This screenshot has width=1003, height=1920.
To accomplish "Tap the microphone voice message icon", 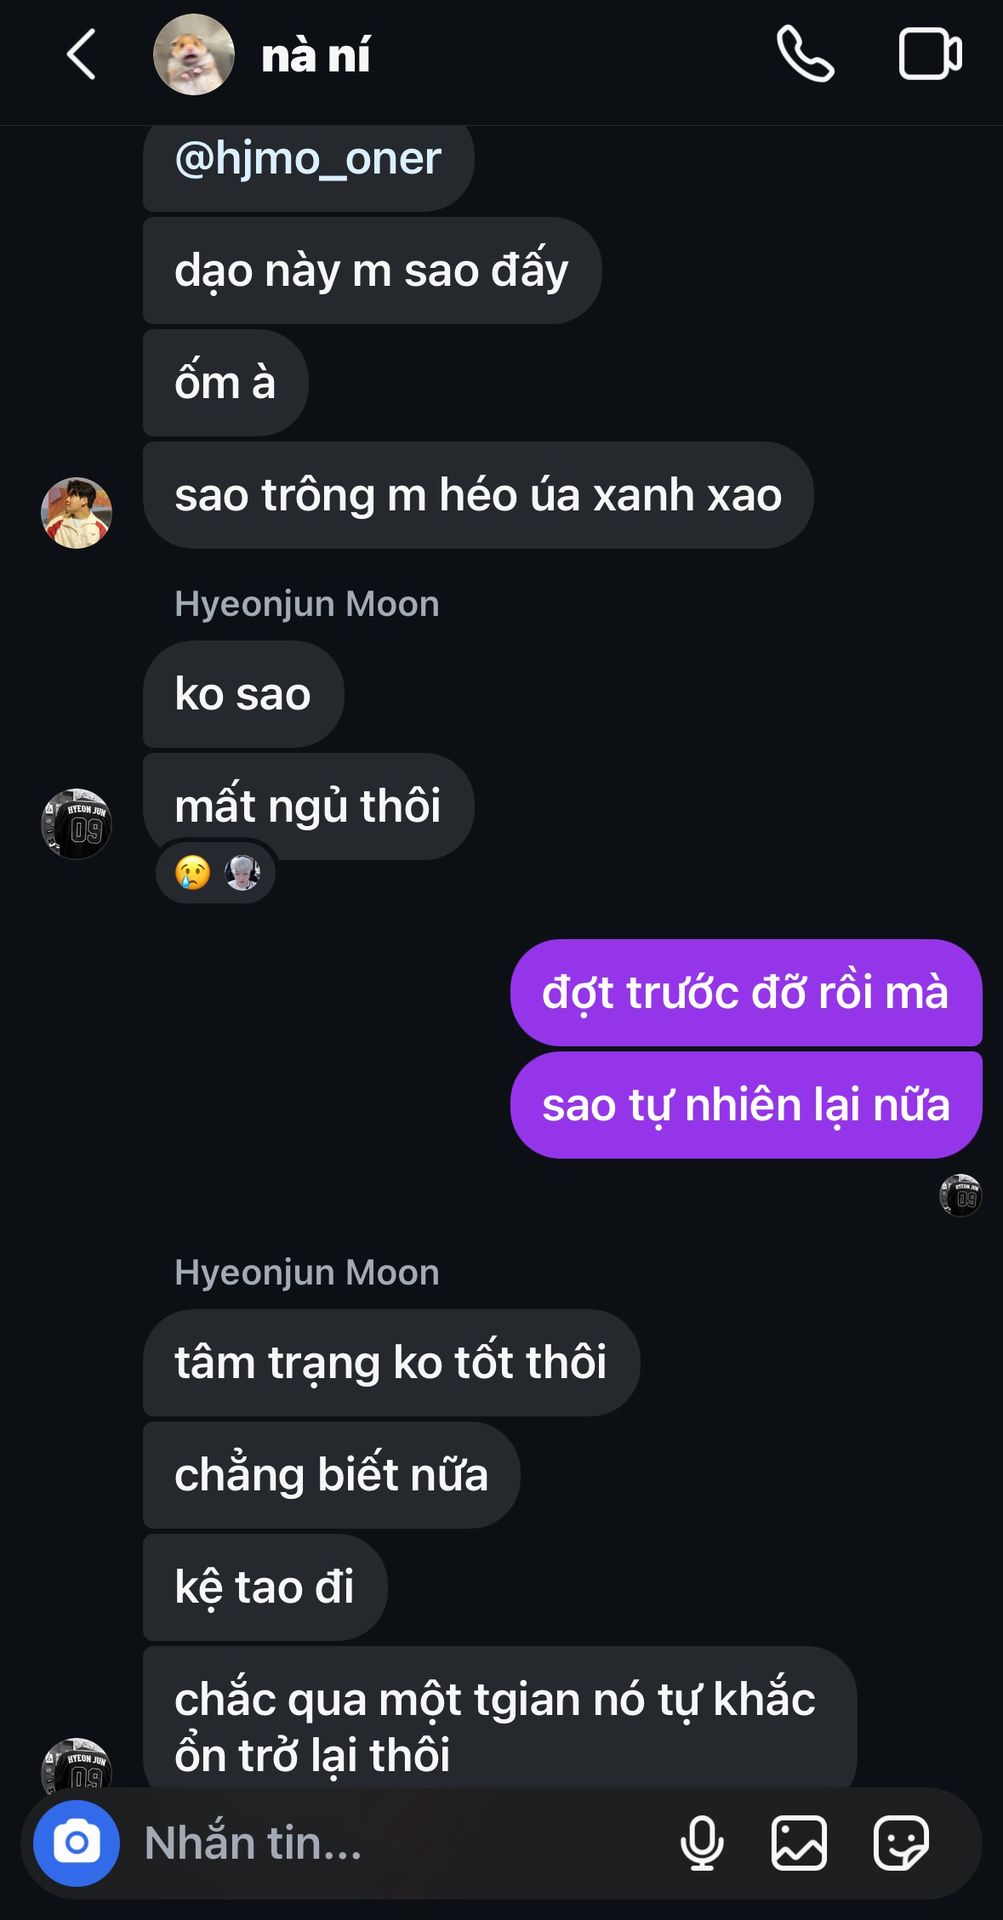I will (x=702, y=1843).
